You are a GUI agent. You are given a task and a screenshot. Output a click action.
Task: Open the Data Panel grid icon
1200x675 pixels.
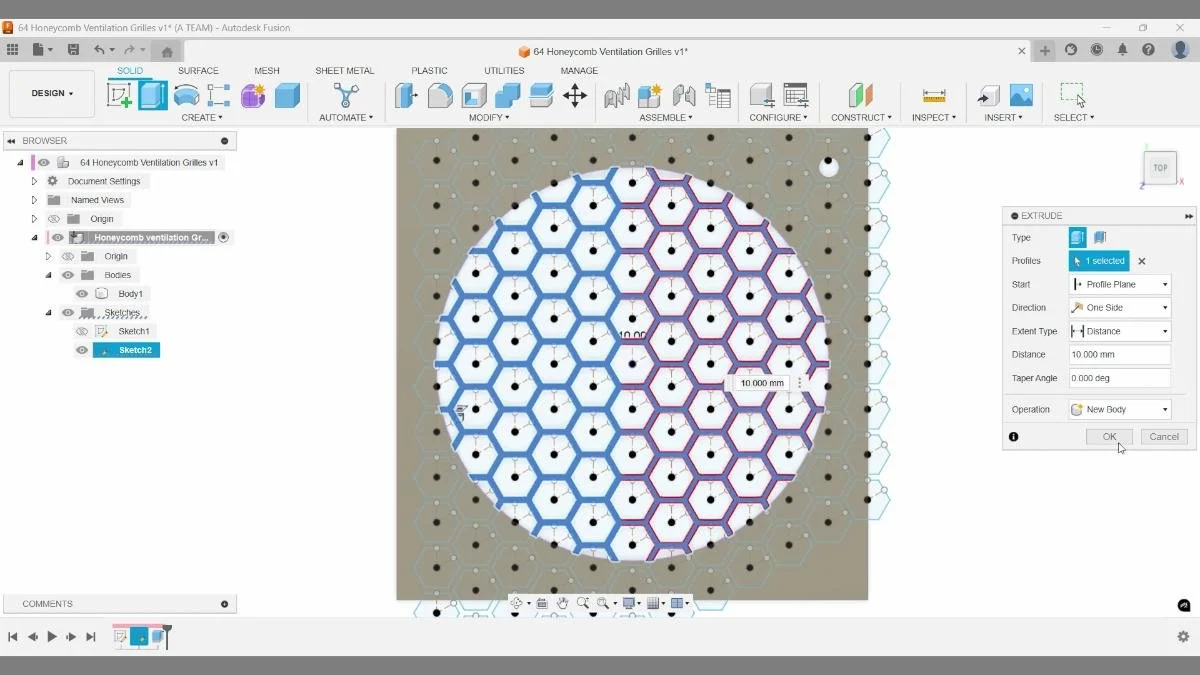pos(12,50)
